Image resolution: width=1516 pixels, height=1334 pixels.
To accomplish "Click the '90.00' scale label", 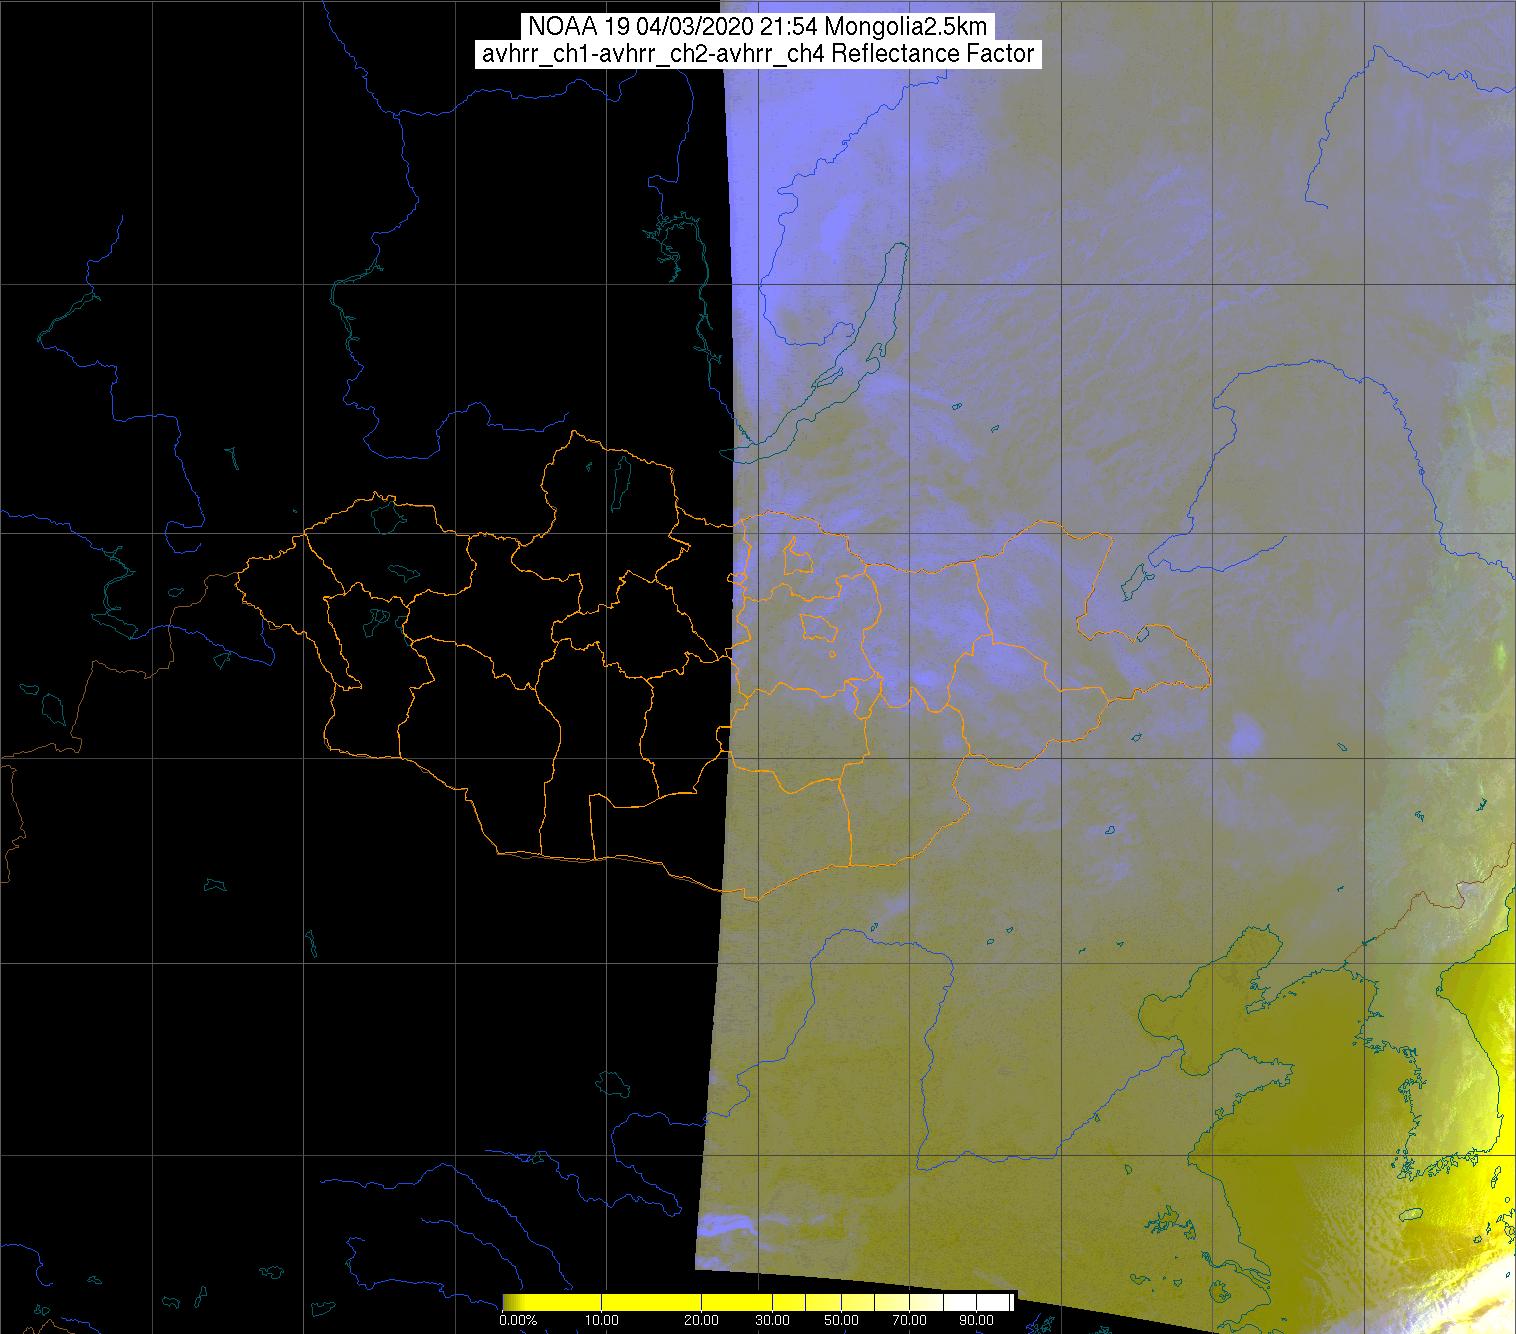I will (976, 1322).
